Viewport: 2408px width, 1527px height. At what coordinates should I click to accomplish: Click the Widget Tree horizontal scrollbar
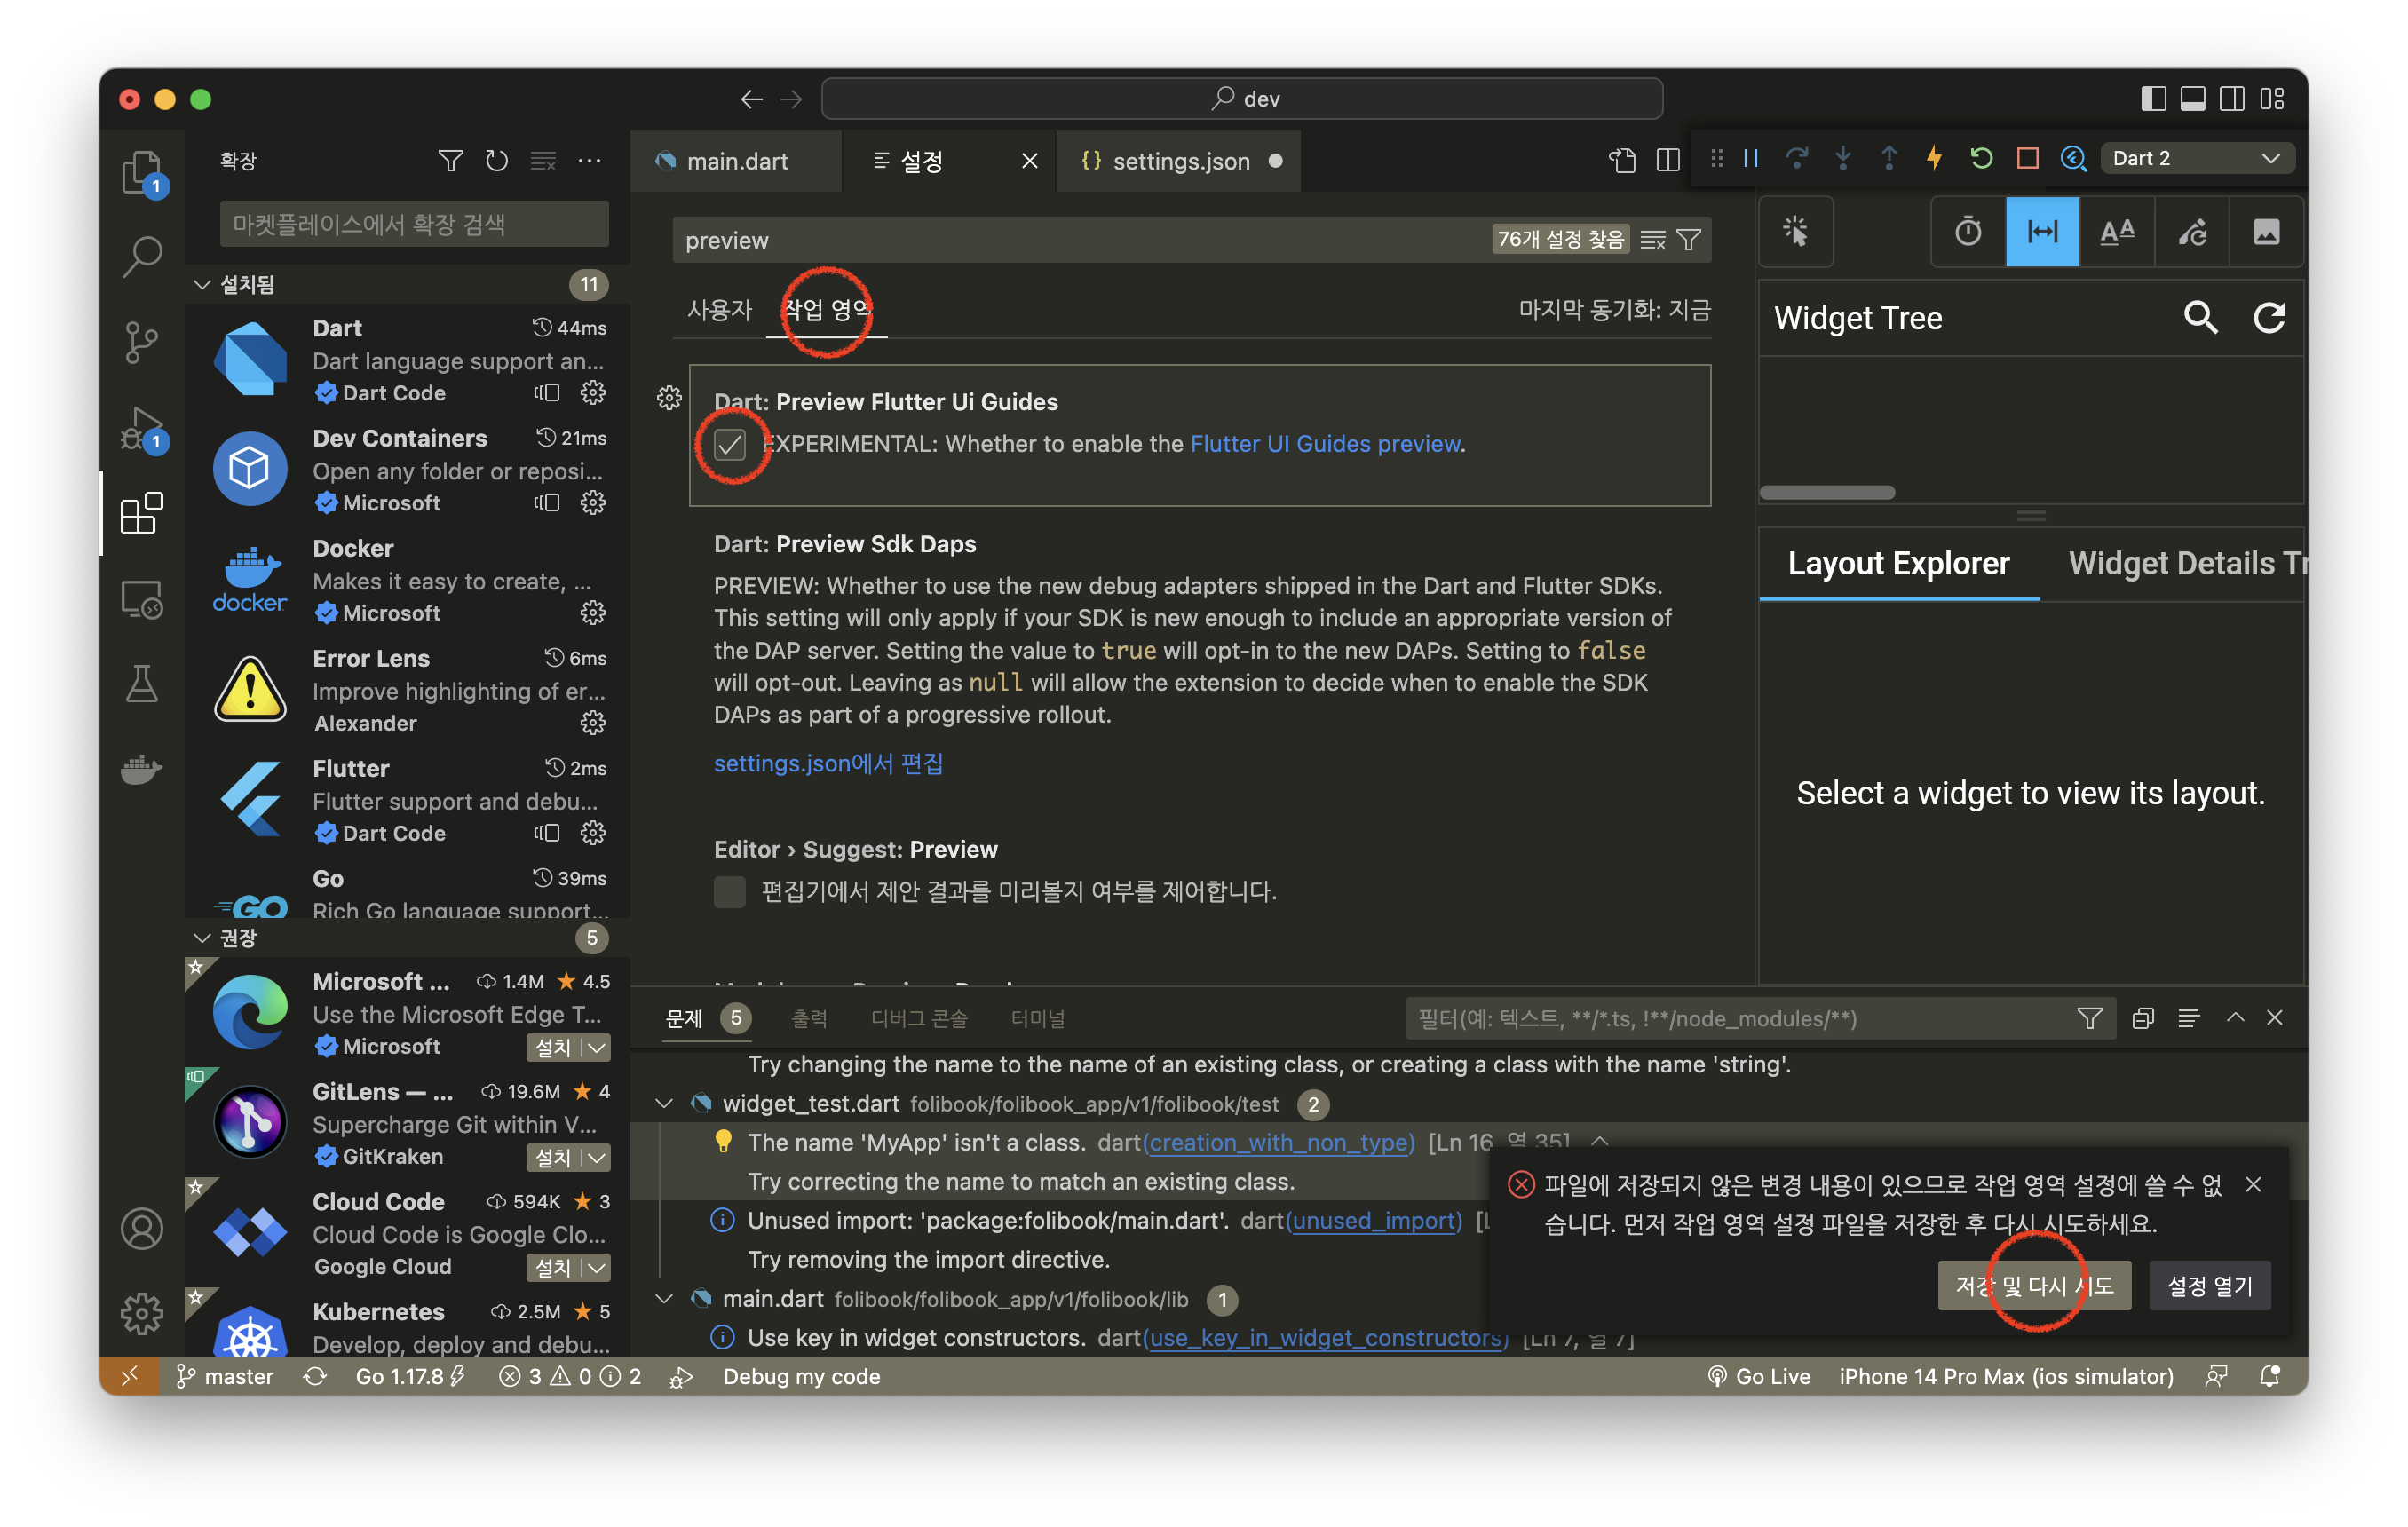pyautogui.click(x=1827, y=492)
